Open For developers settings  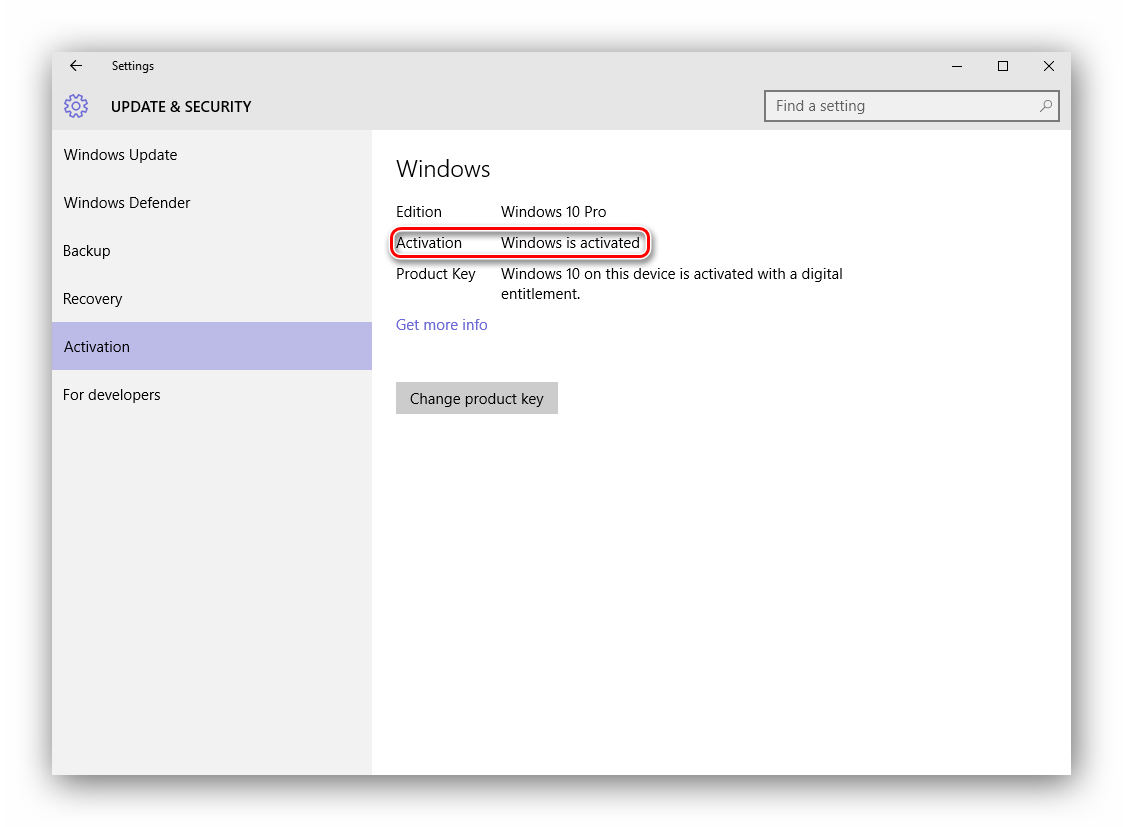pyautogui.click(x=212, y=395)
